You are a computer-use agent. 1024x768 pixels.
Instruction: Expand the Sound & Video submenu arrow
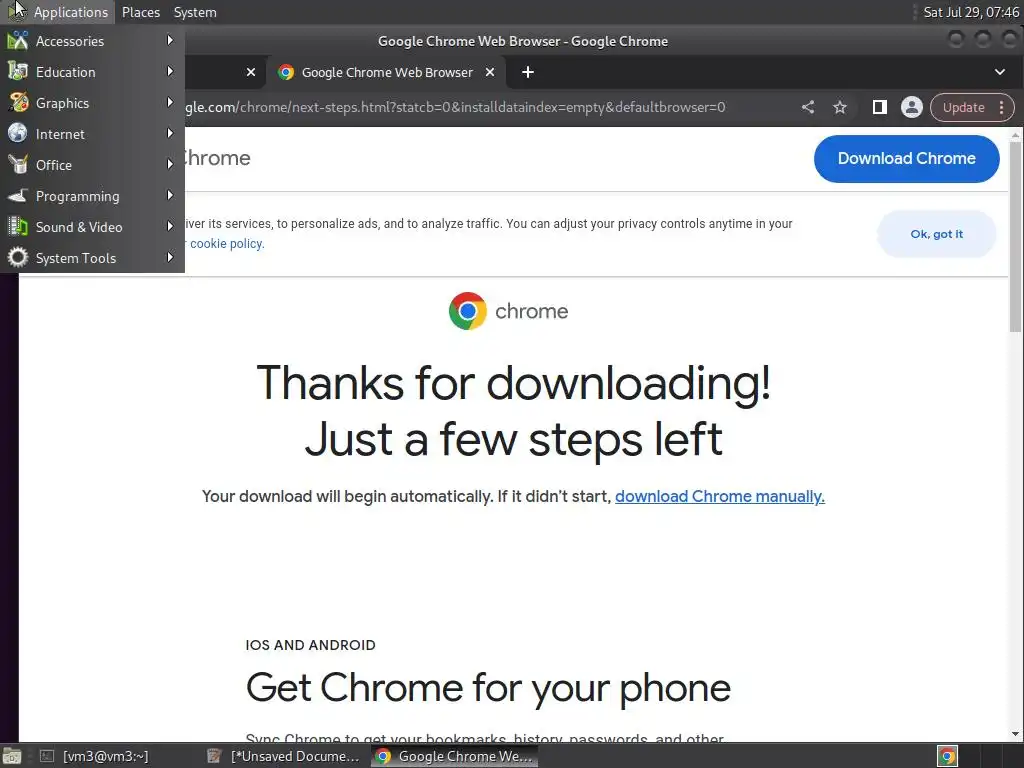point(170,227)
